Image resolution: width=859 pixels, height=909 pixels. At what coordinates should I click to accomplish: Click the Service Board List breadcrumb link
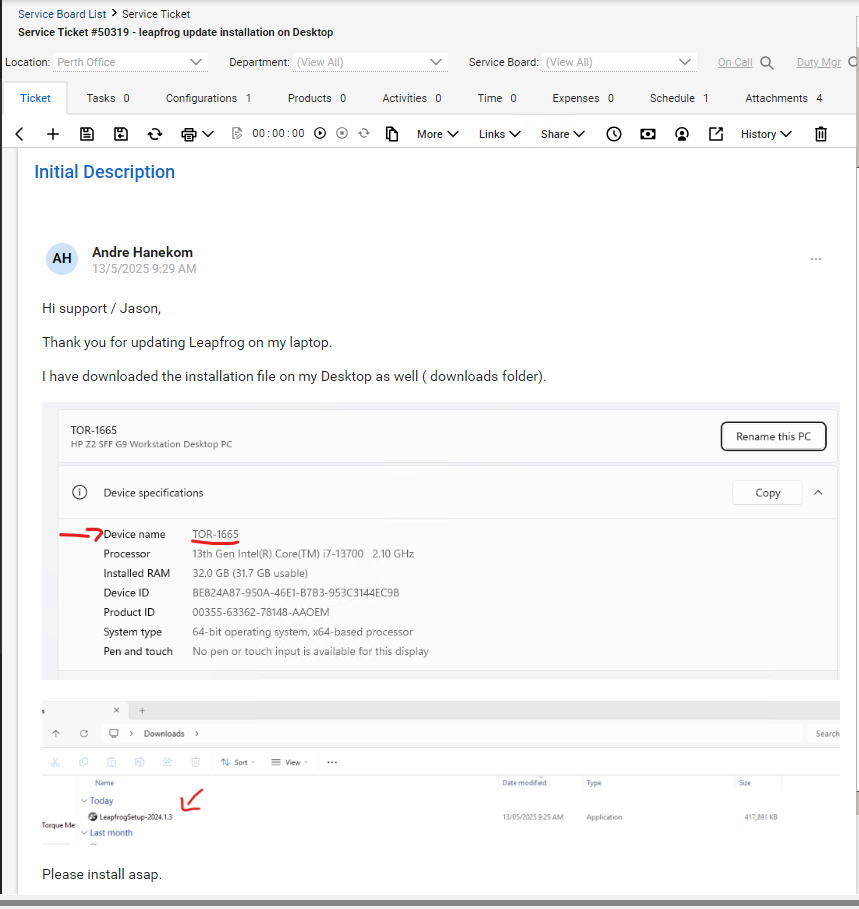pyautogui.click(x=62, y=14)
